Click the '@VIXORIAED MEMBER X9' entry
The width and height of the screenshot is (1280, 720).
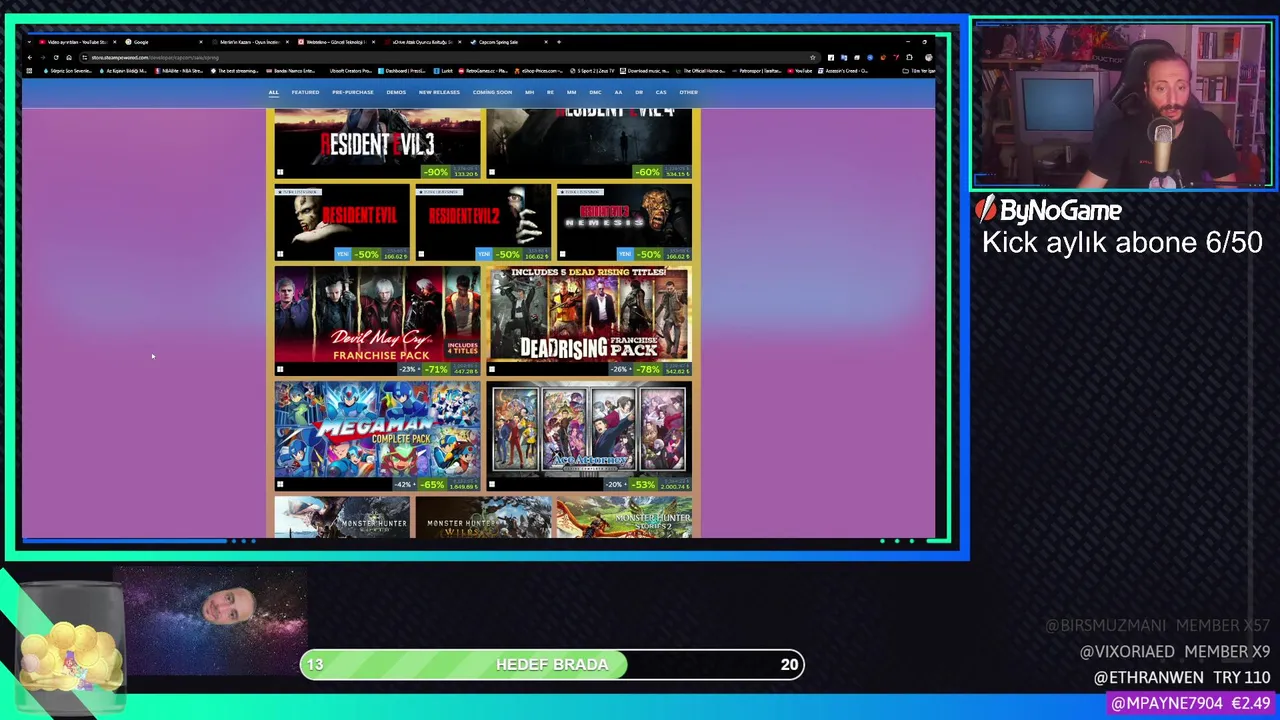tap(1175, 651)
